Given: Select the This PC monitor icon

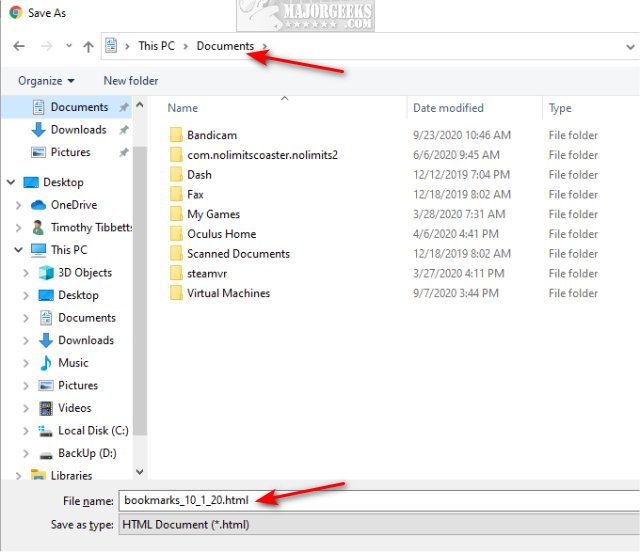Looking at the screenshot, I should click(x=38, y=250).
